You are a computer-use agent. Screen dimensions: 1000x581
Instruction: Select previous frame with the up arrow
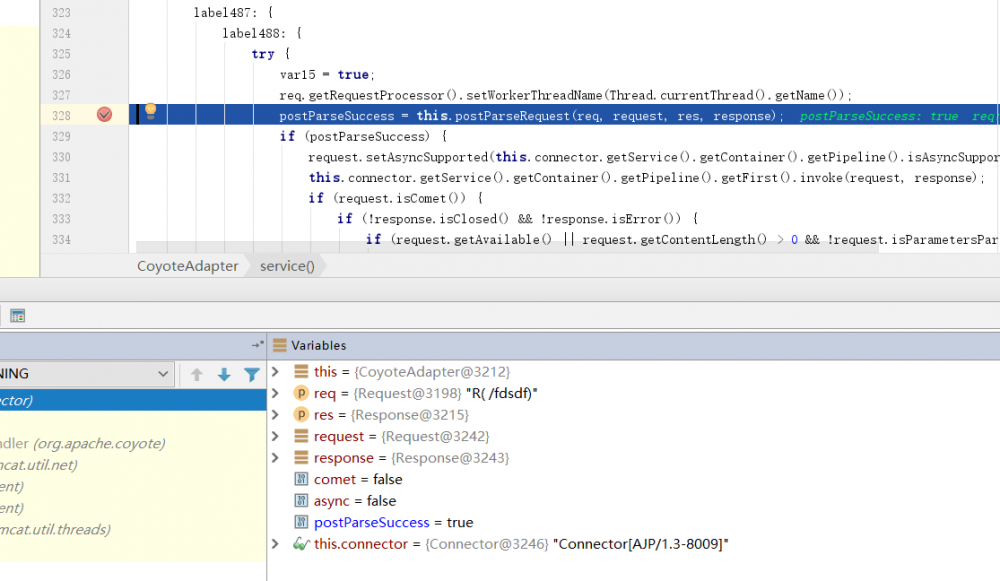[x=196, y=374]
